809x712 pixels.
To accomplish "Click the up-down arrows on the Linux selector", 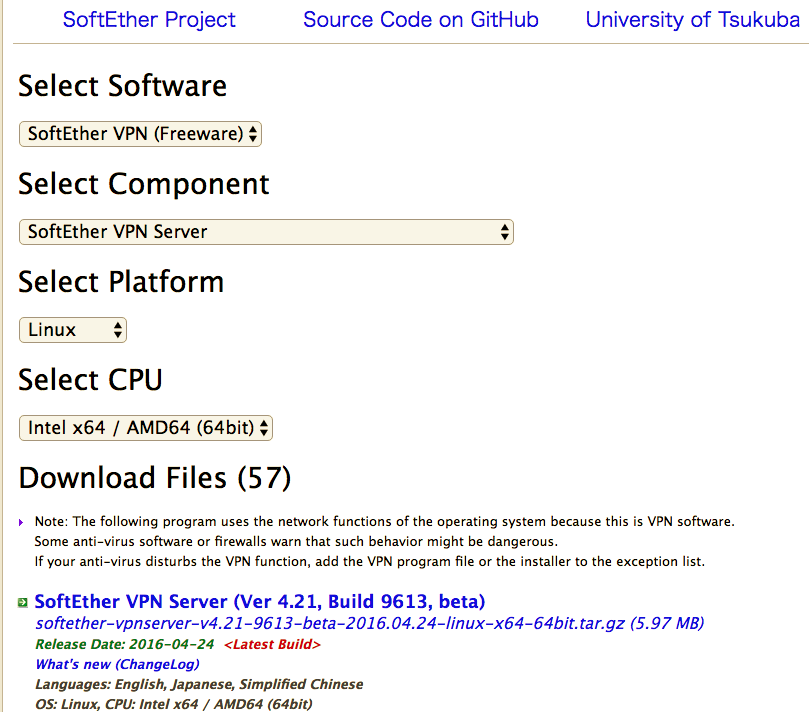I will [118, 330].
